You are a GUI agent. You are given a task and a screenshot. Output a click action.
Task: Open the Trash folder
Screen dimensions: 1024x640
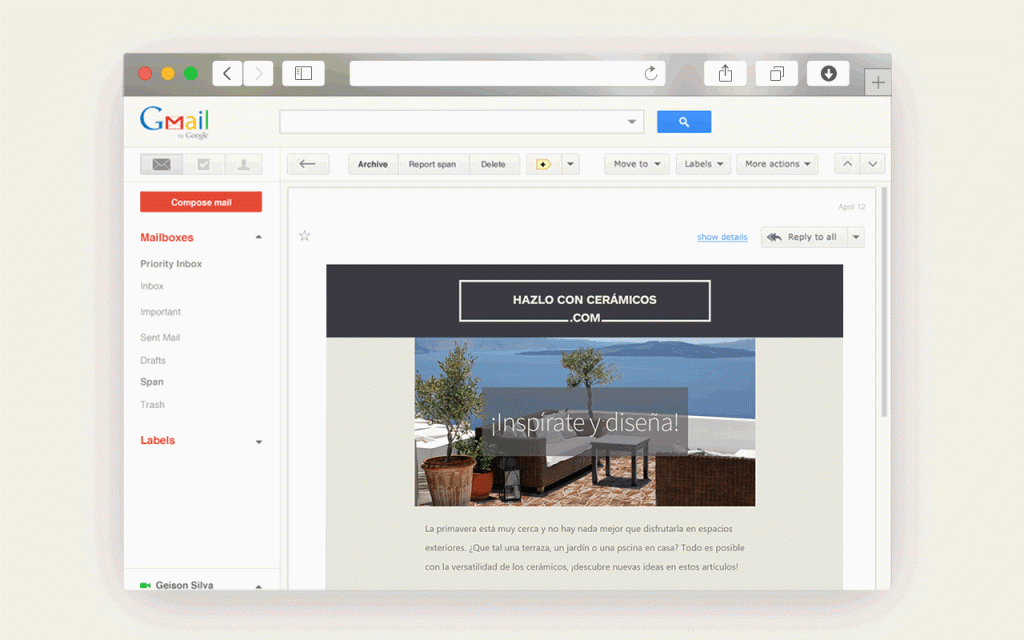point(152,405)
